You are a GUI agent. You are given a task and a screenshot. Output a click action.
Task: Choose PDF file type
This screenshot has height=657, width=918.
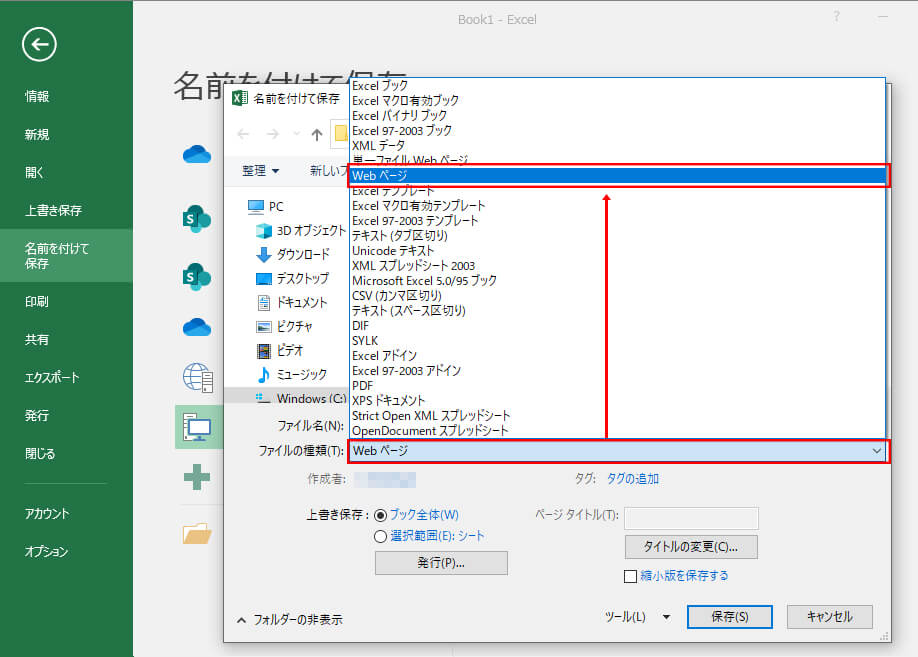pos(362,386)
